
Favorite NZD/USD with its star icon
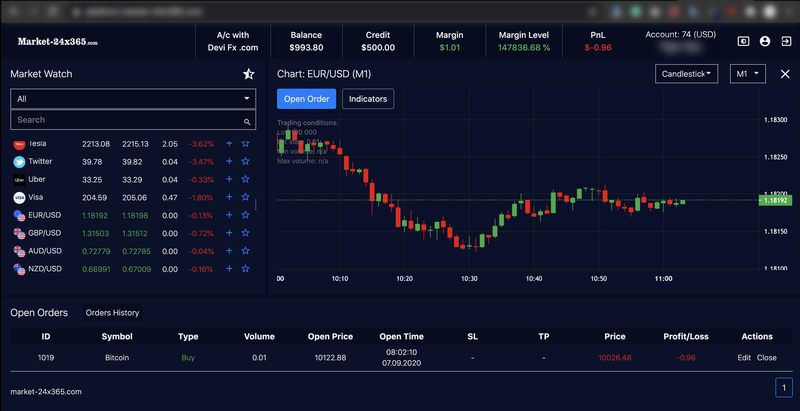coord(245,269)
